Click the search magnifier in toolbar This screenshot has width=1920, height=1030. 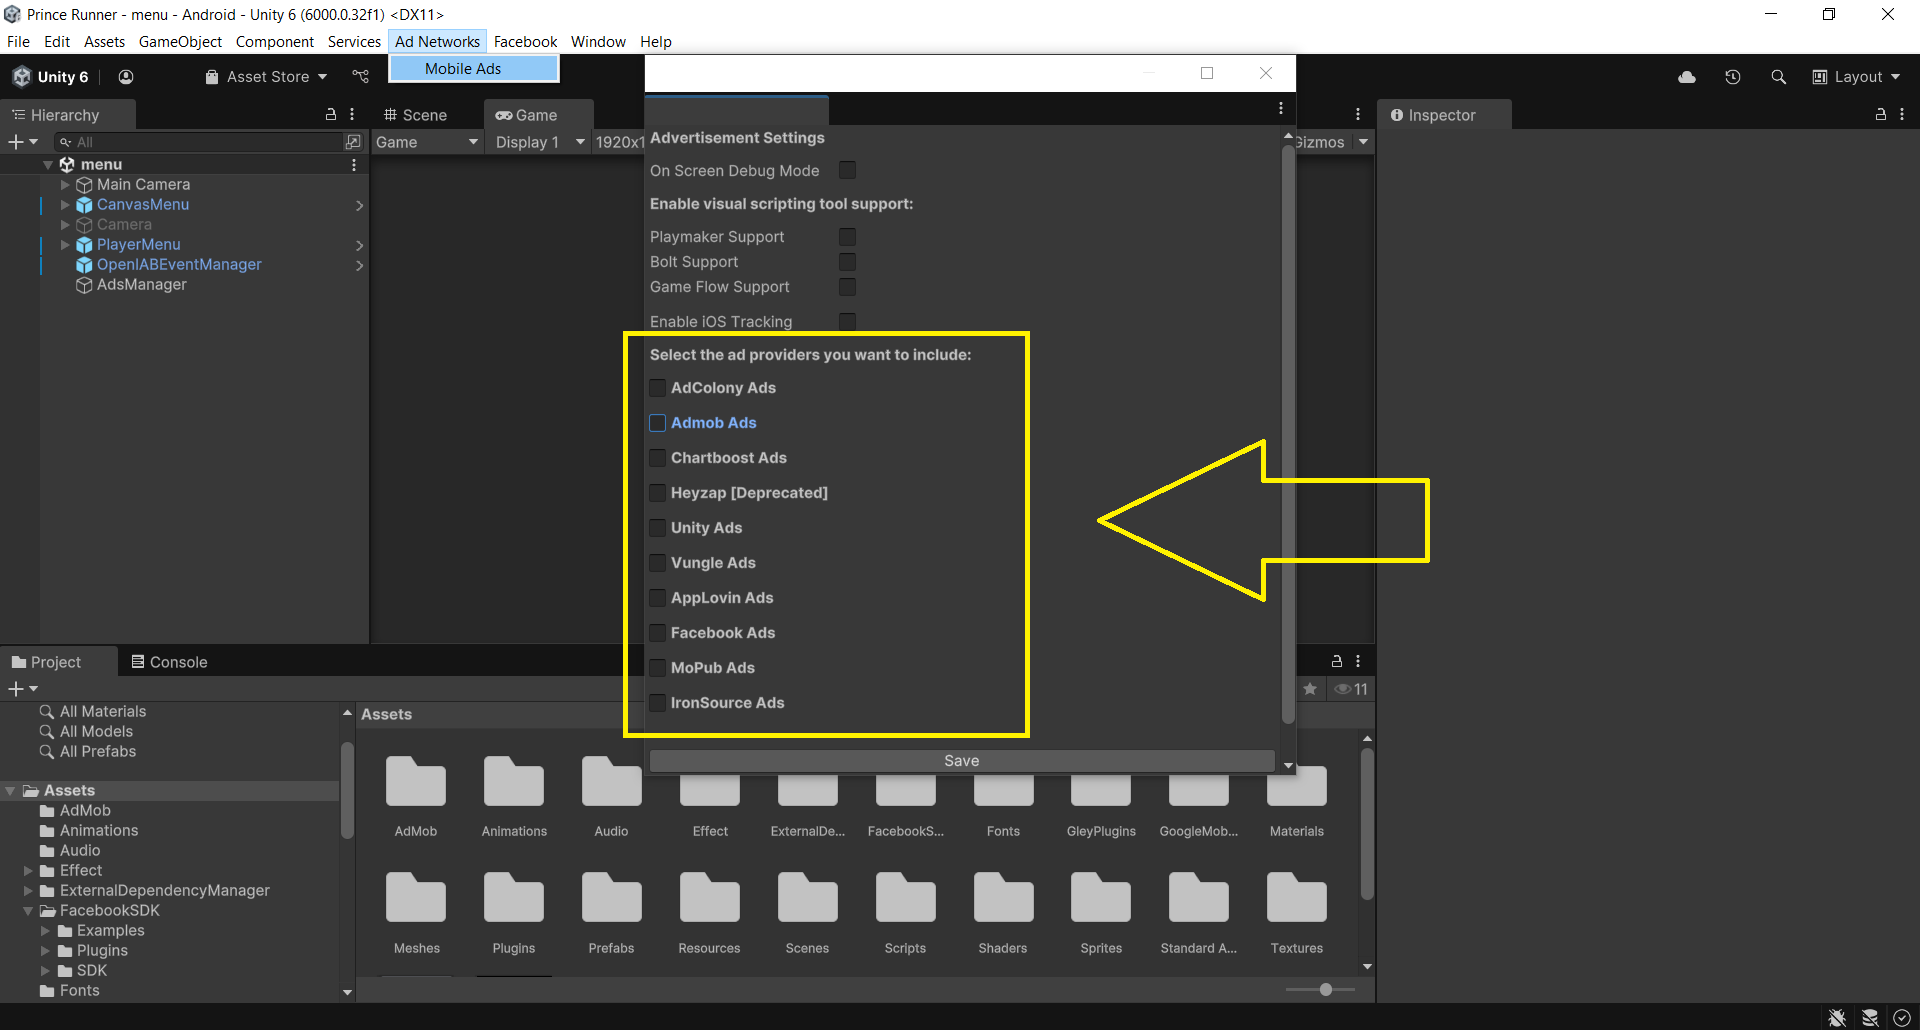pyautogui.click(x=1778, y=77)
